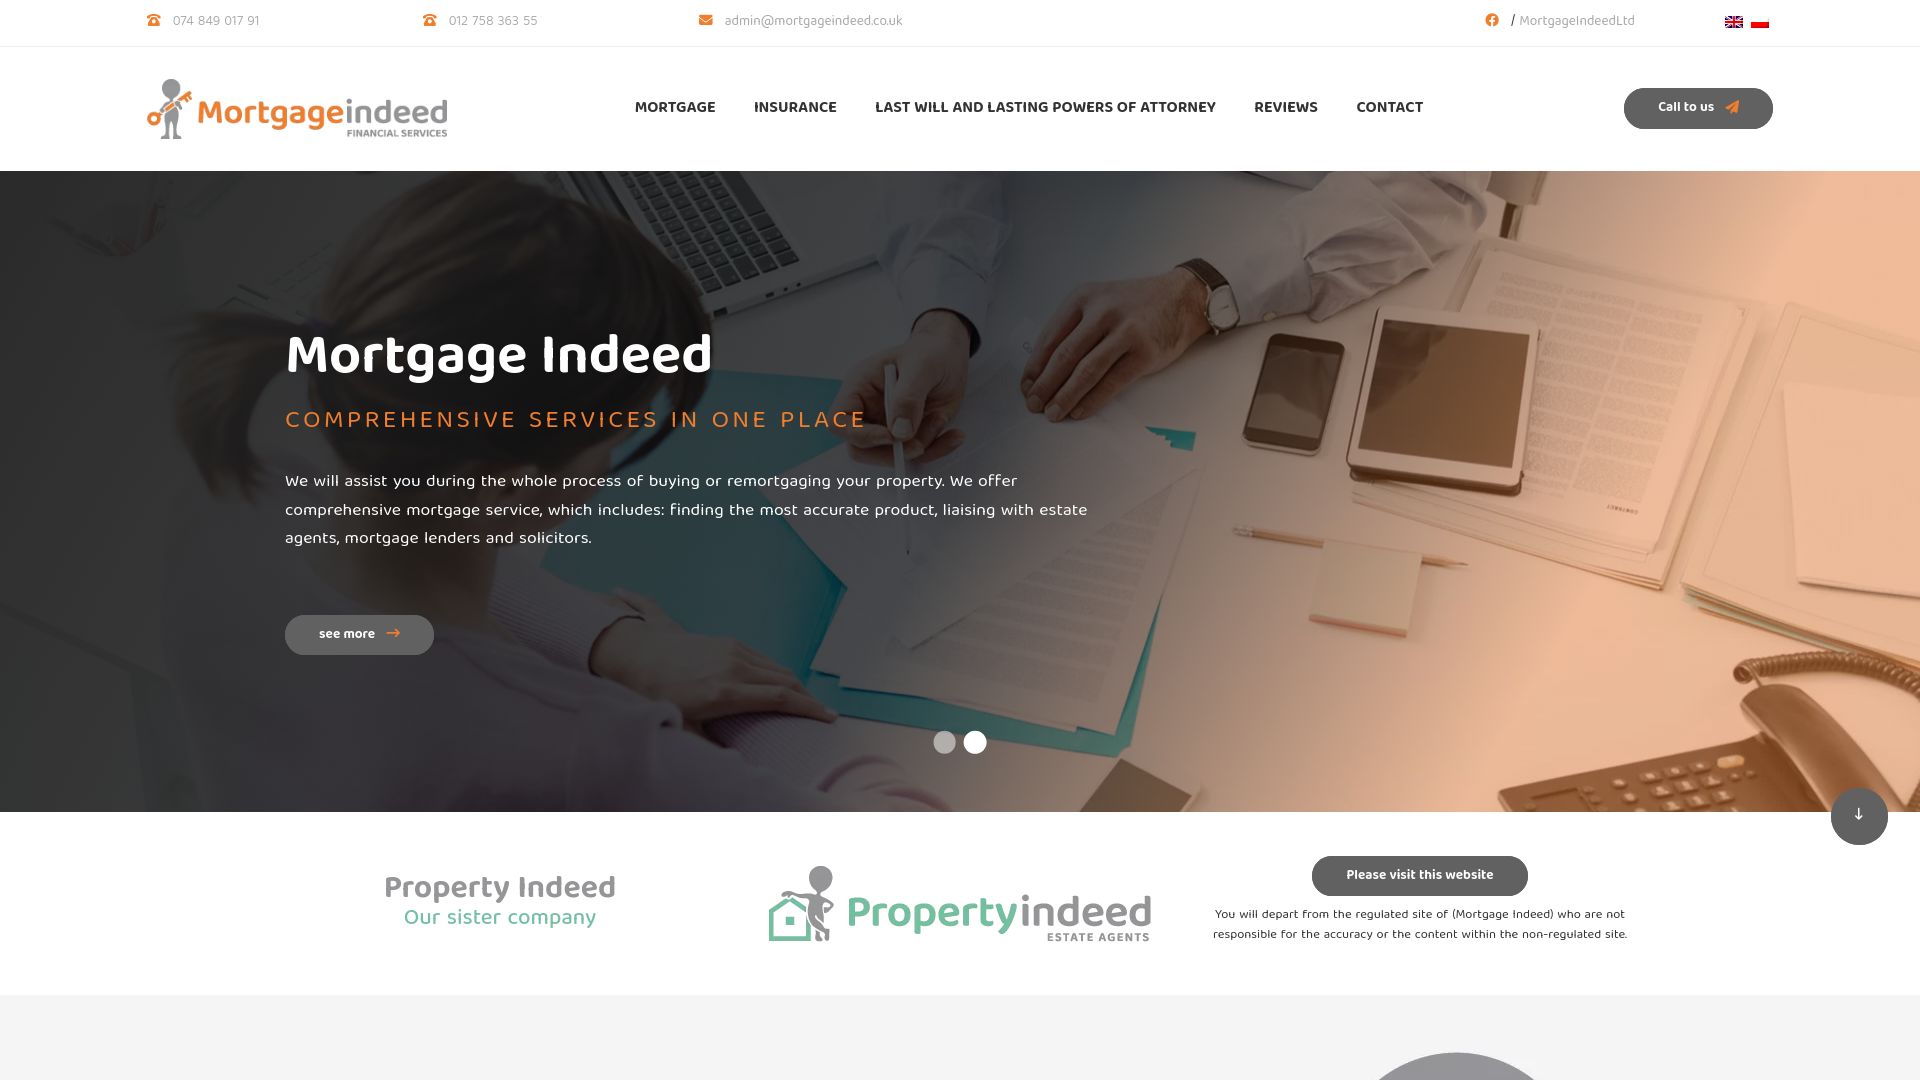Image resolution: width=1920 pixels, height=1080 pixels.
Task: Click the scroll down arrow button
Action: pos(1859,815)
